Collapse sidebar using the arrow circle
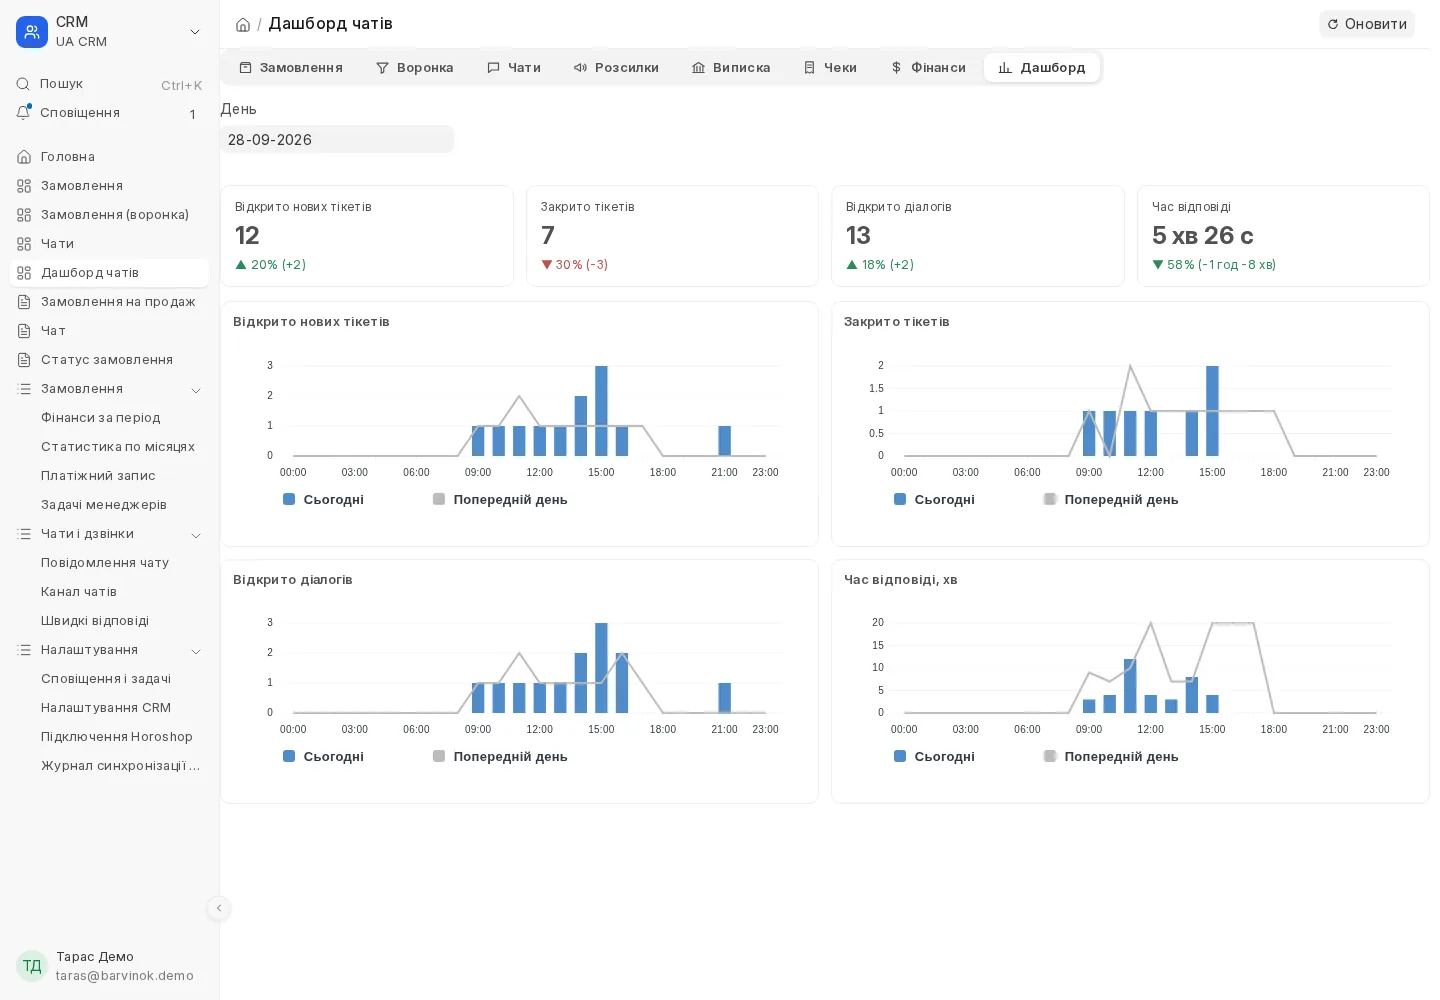 [x=219, y=908]
